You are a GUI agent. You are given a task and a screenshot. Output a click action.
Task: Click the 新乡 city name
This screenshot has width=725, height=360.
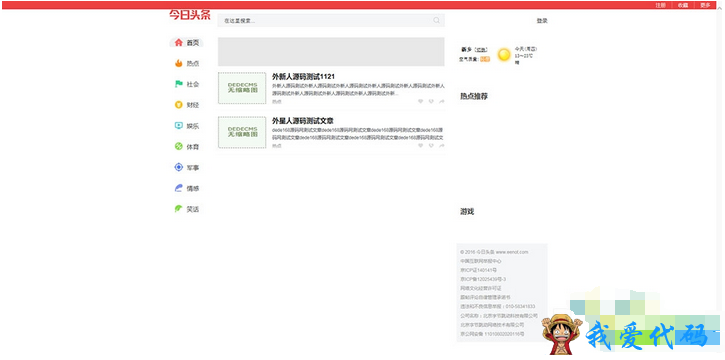tap(467, 49)
